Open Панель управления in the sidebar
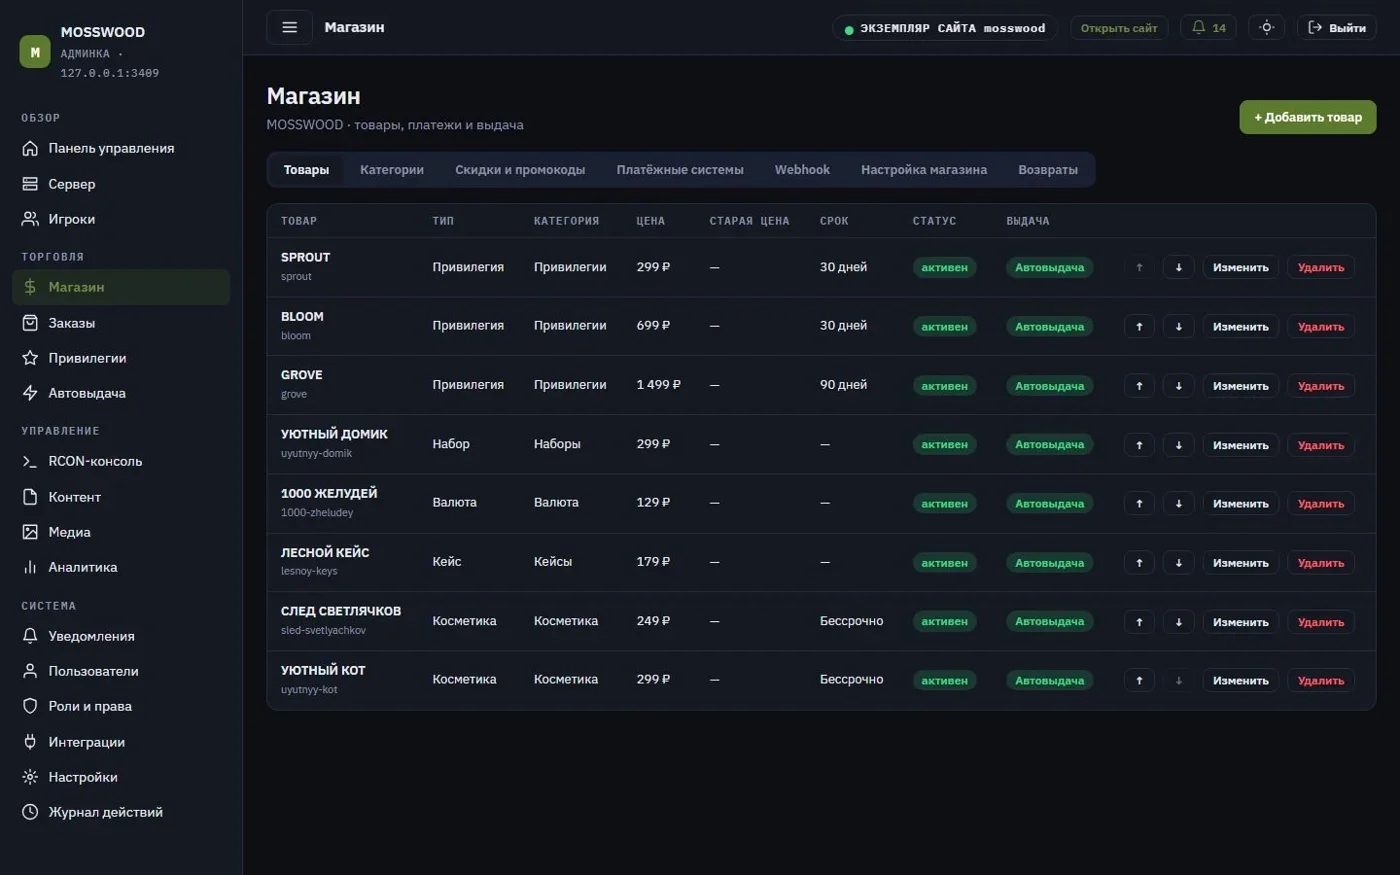This screenshot has height=875, width=1400. [121, 148]
